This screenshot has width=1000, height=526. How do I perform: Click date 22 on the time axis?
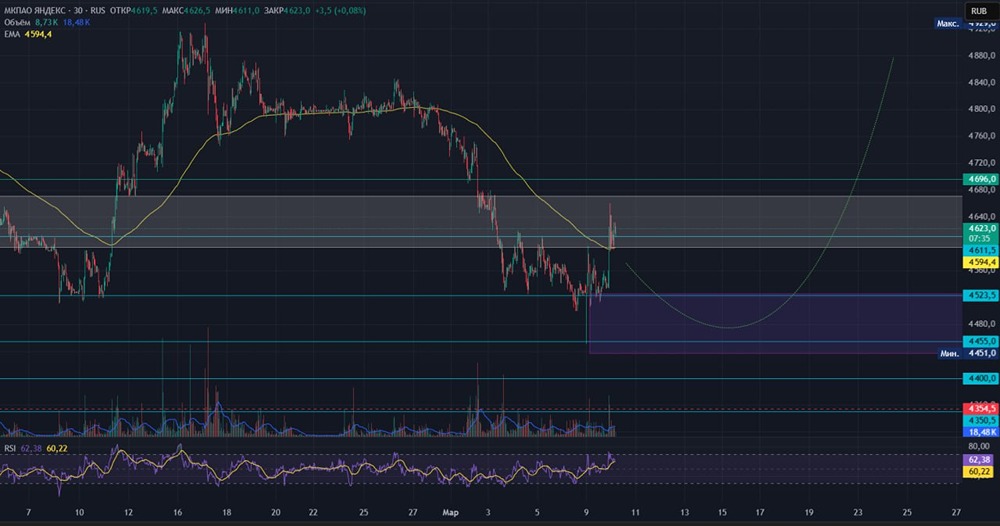point(313,513)
